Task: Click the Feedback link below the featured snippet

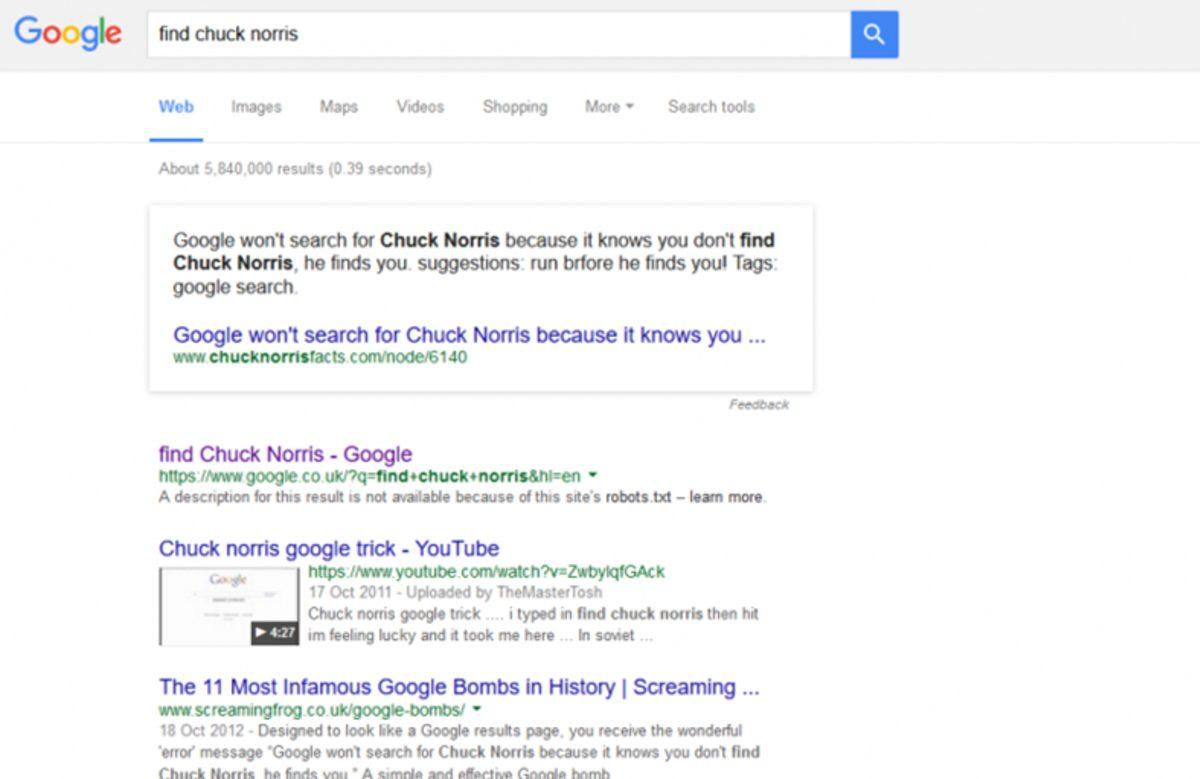Action: (x=762, y=404)
